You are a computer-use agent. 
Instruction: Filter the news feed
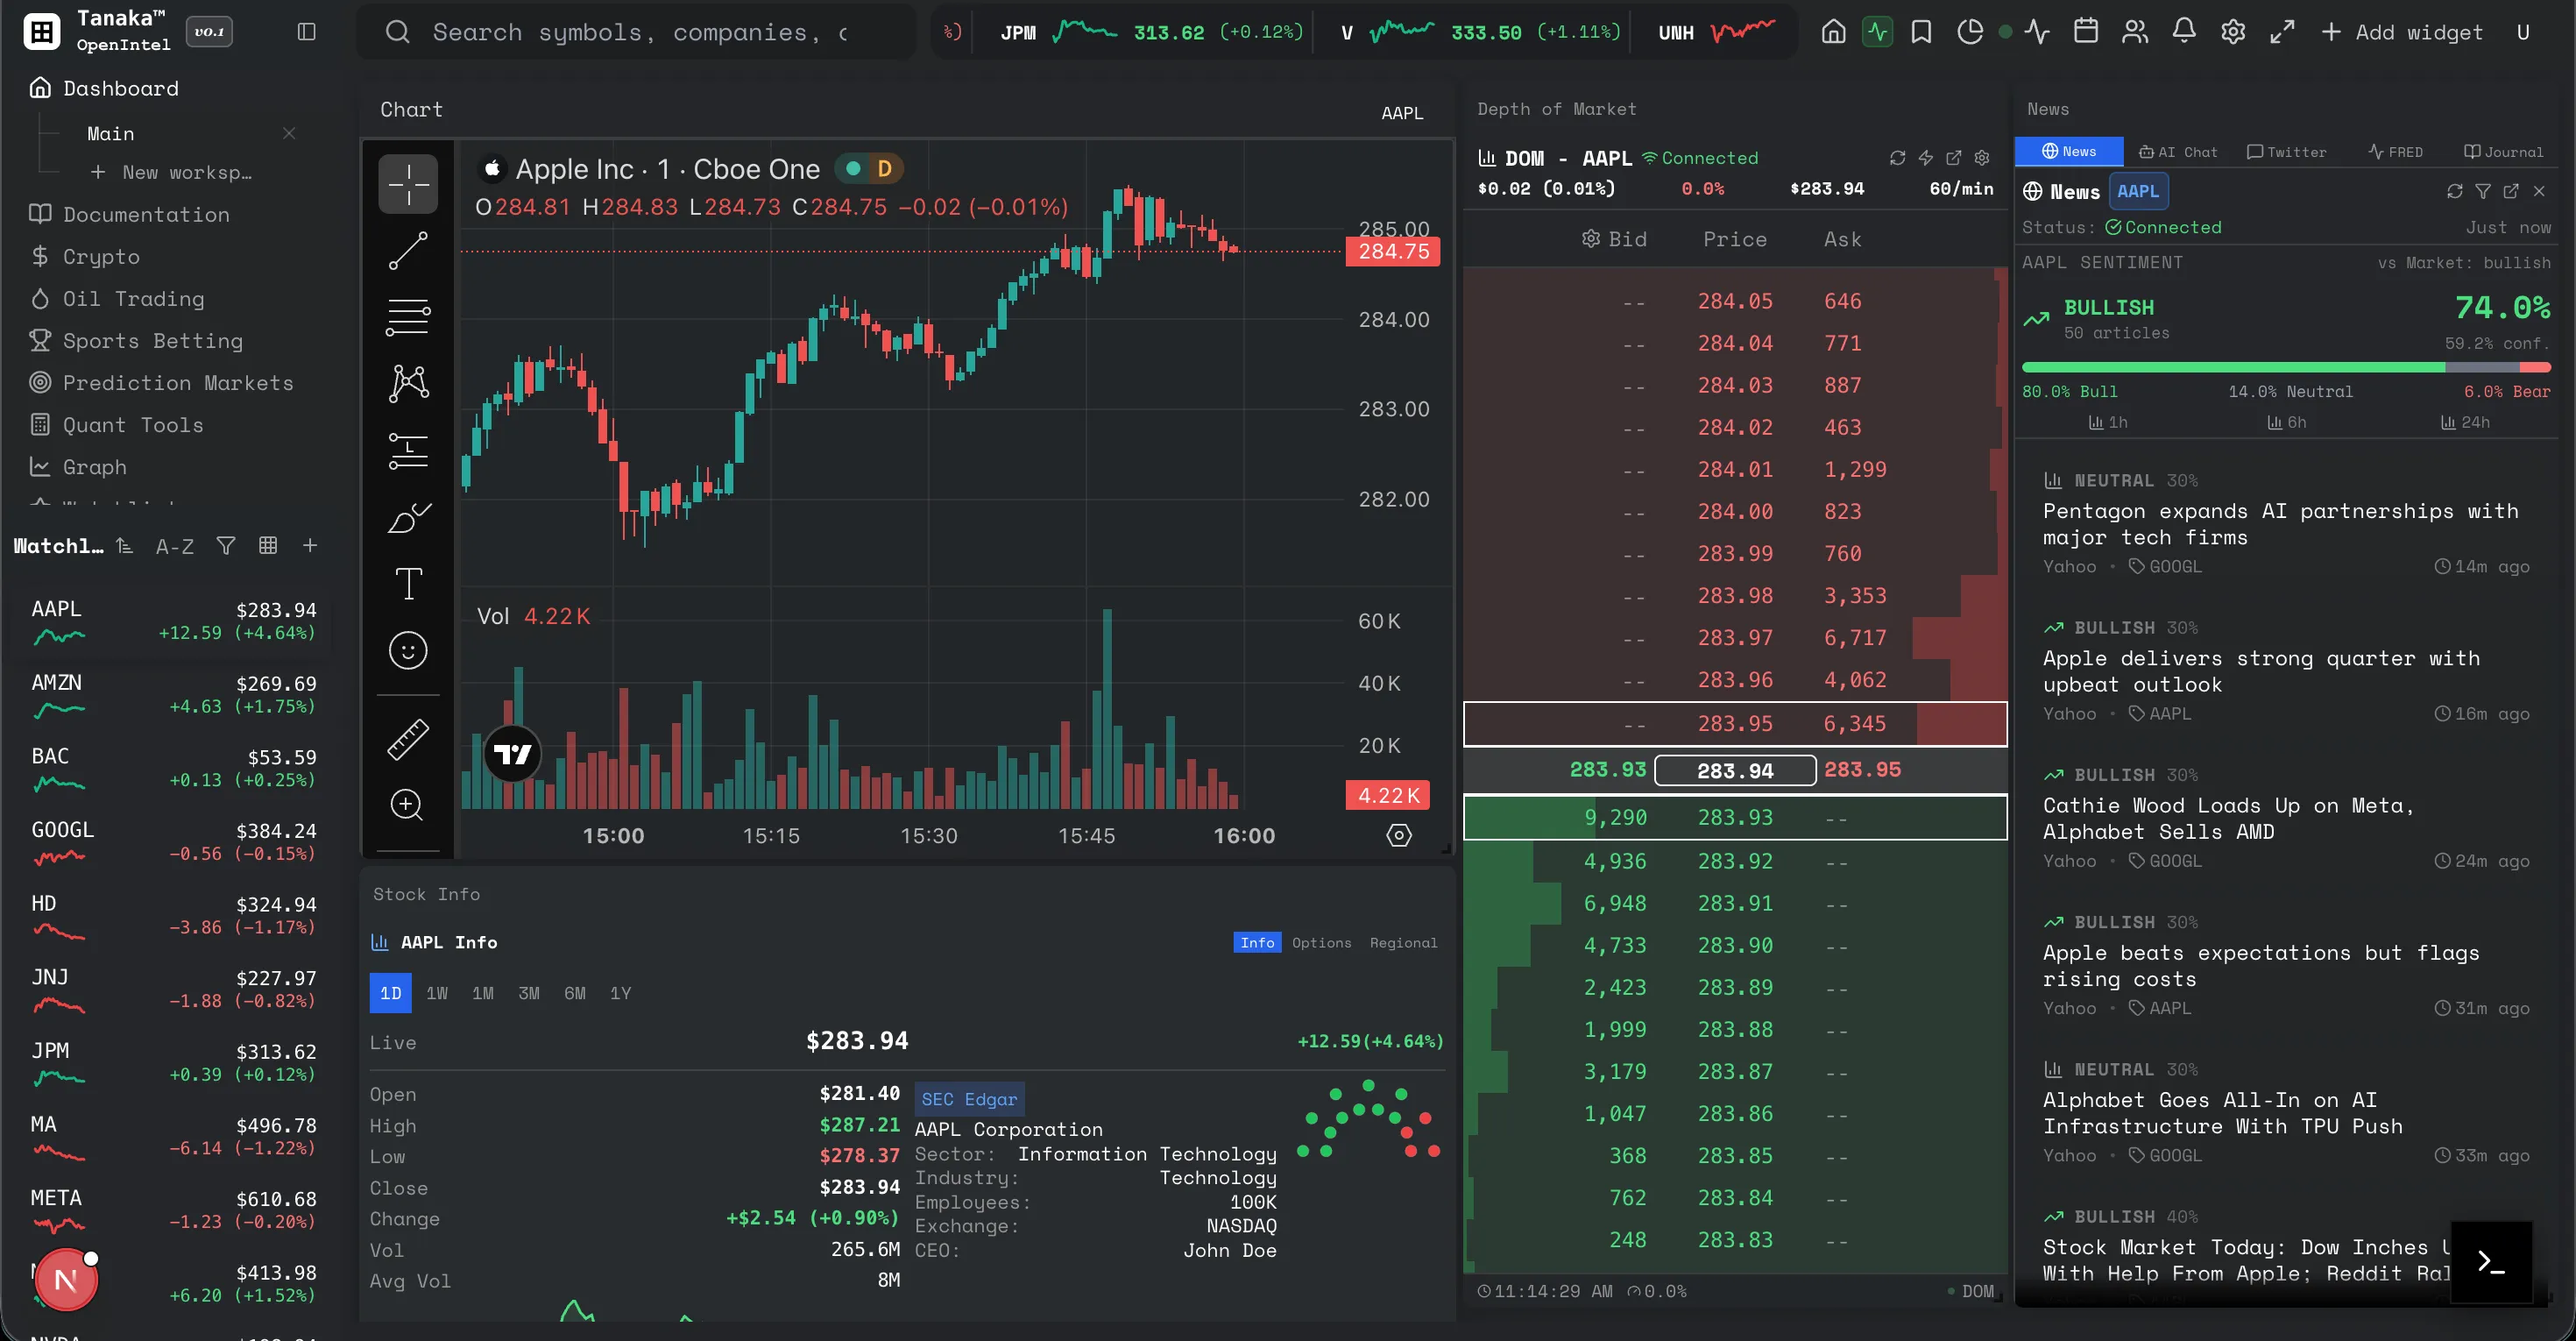[2483, 191]
